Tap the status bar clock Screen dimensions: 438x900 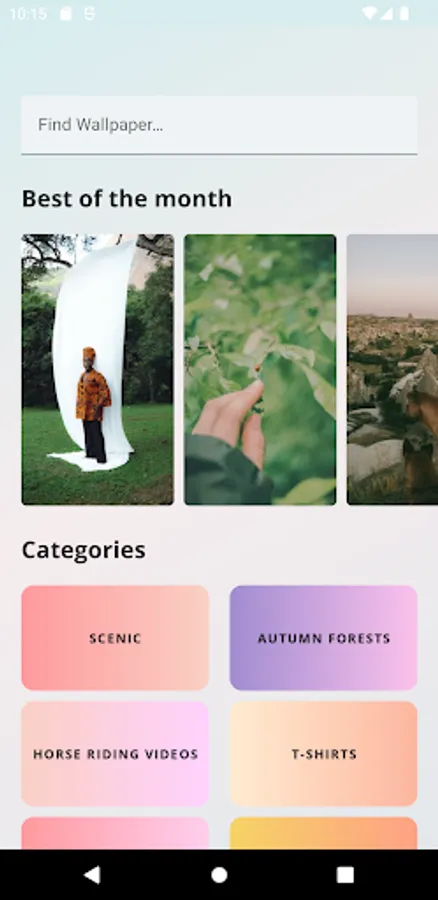(x=28, y=14)
